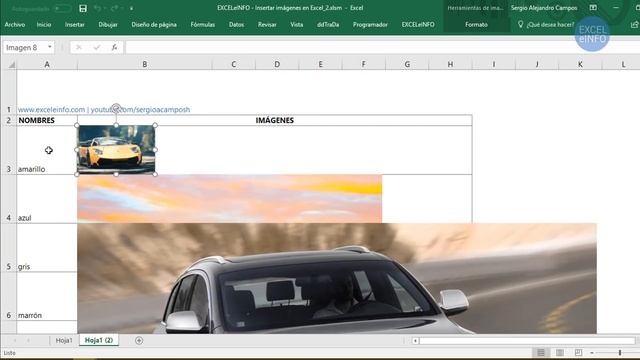Open the Formato picture tools tab
This screenshot has height=360, width=640.
[476, 24]
